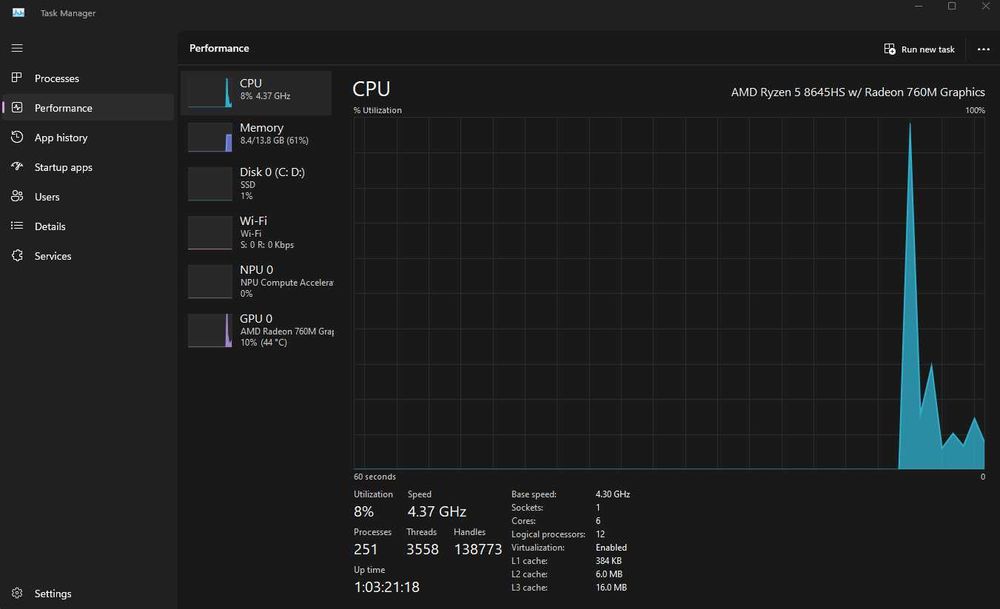Select the CPU mini graph thumbnail
The width and height of the screenshot is (1000, 609).
pos(210,92)
